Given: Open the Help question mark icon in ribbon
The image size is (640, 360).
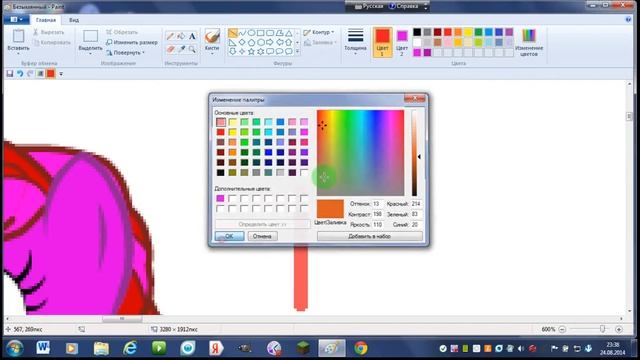Looking at the screenshot, I should (628, 19).
